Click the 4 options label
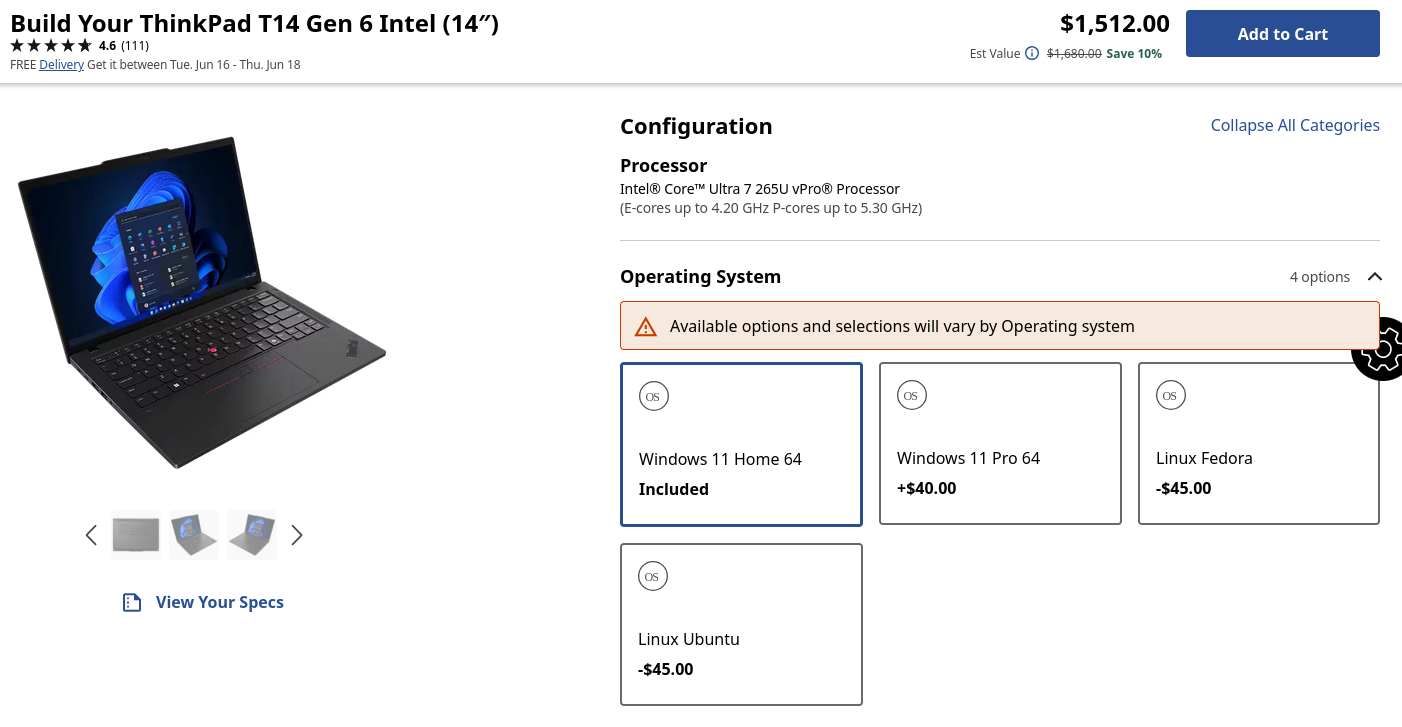The height and width of the screenshot is (727, 1402). coord(1320,277)
